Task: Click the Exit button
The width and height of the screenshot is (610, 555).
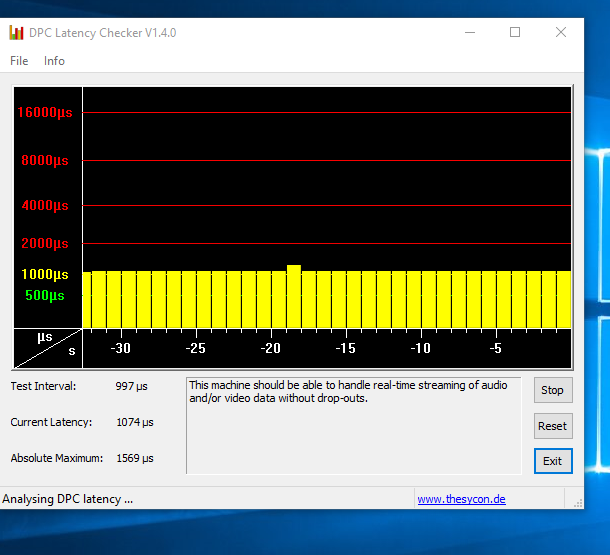Action: [553, 461]
